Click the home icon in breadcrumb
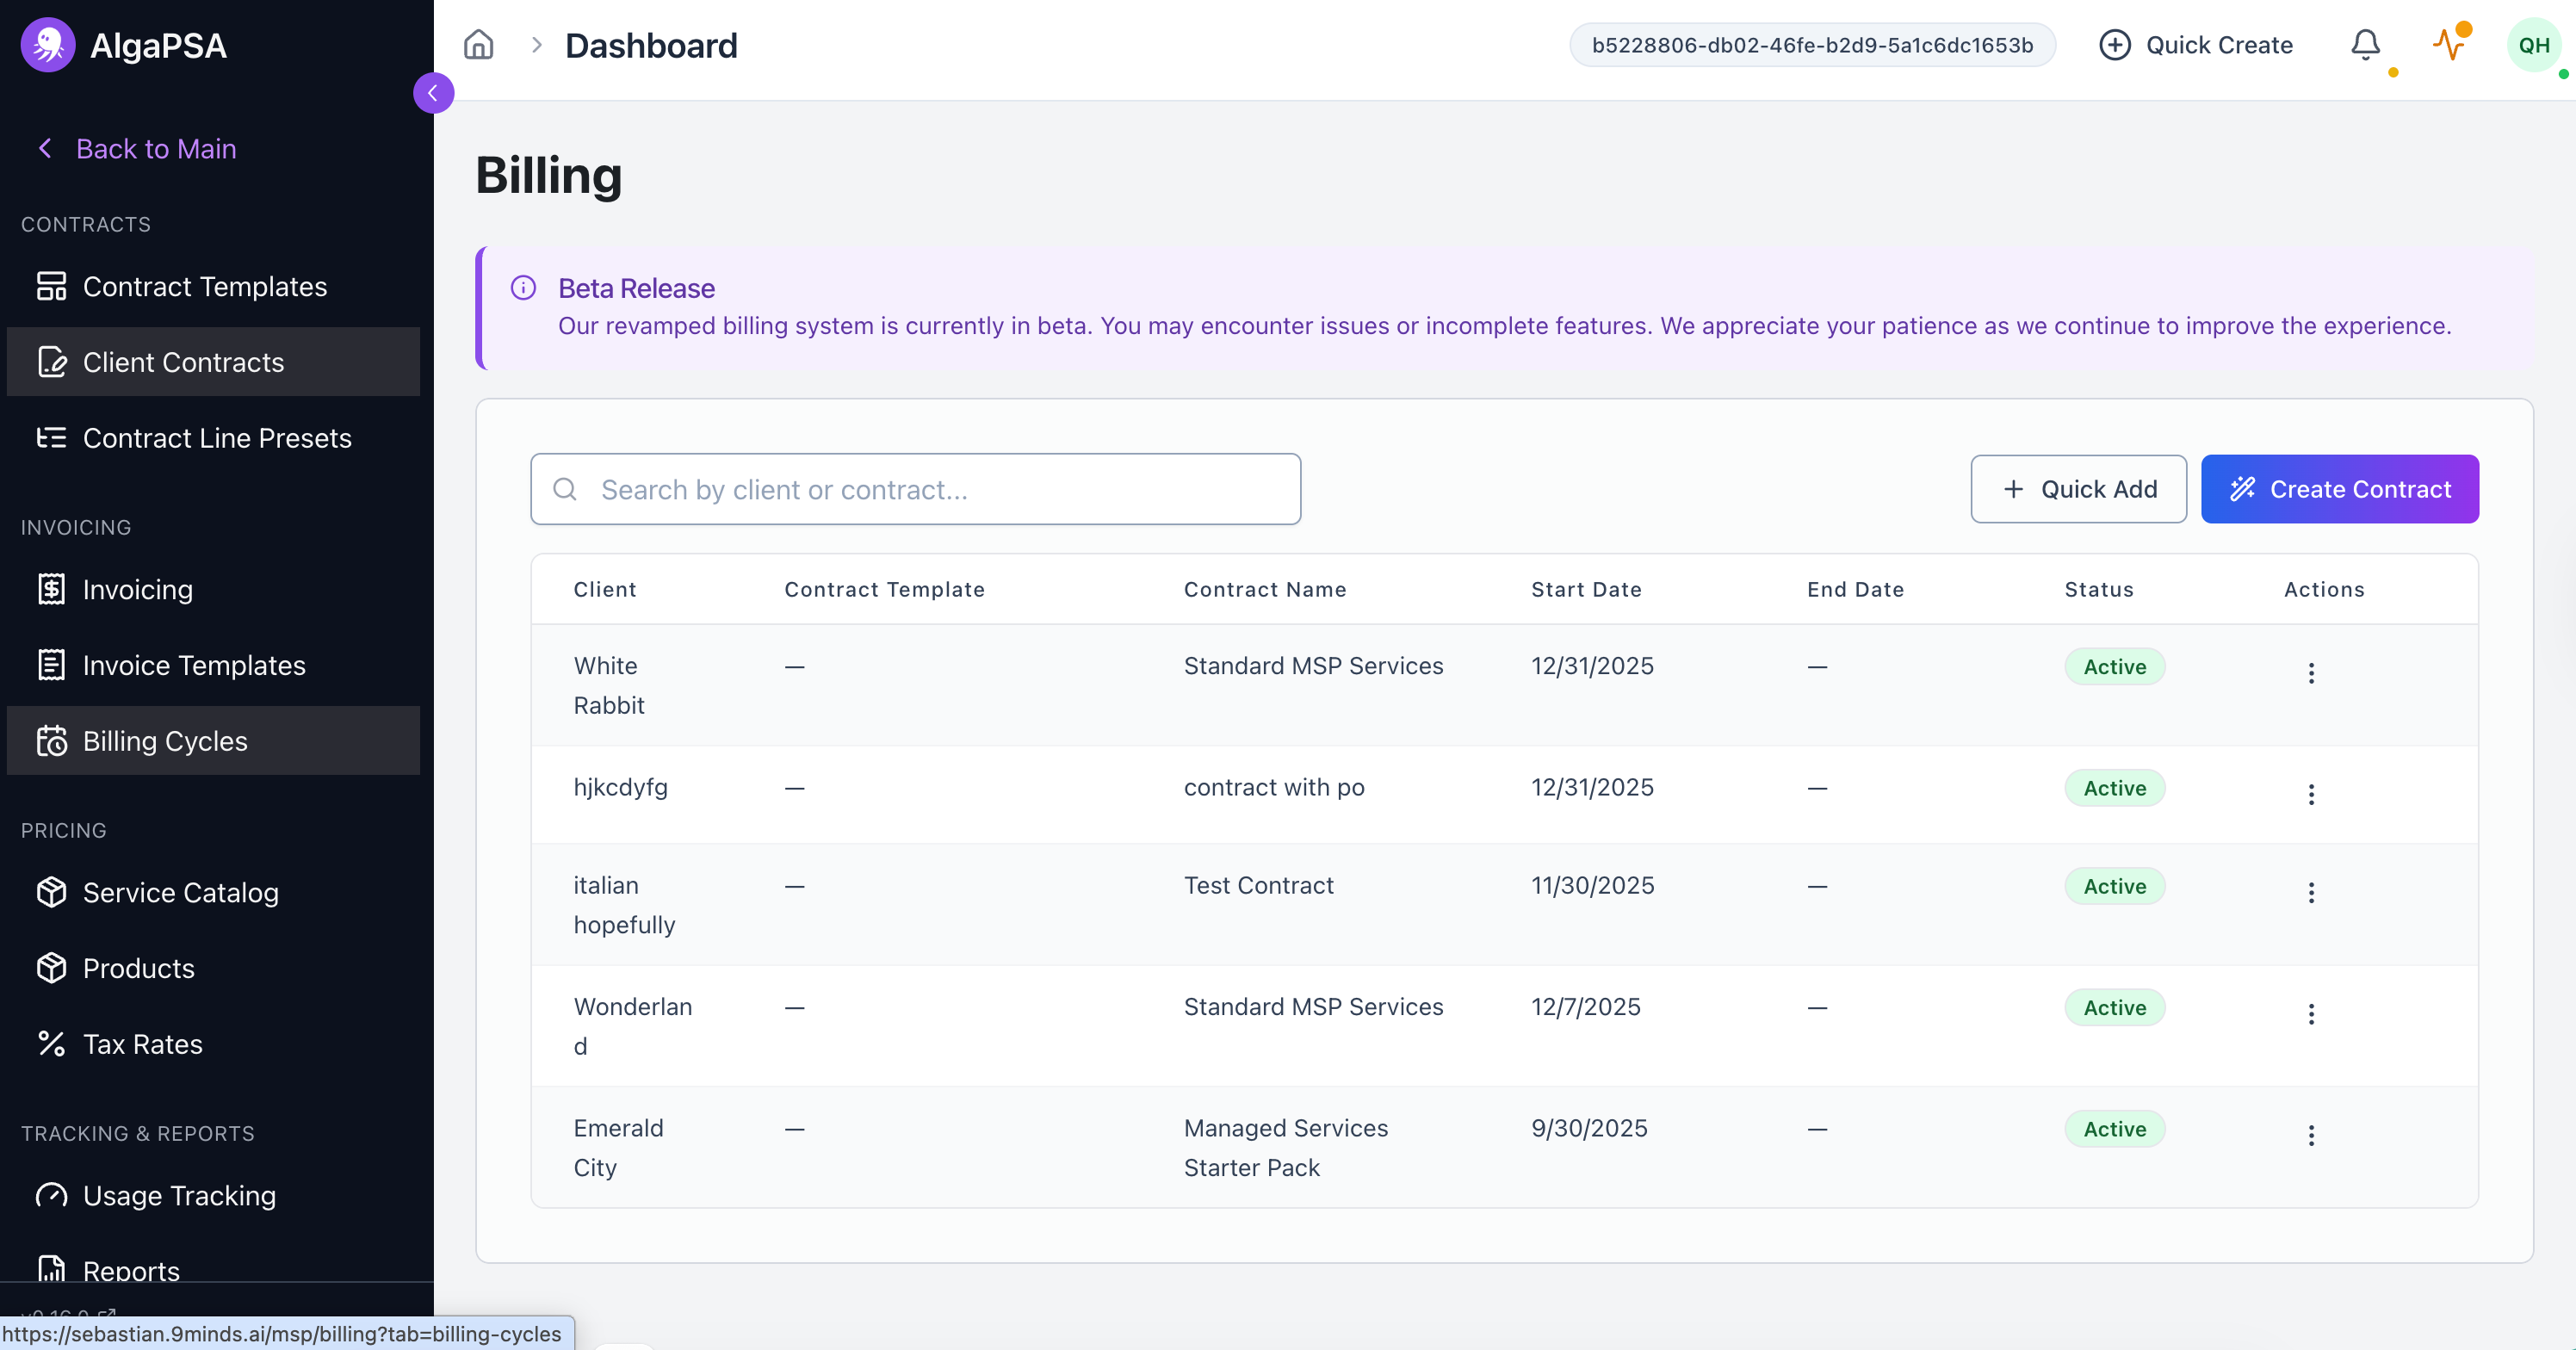The image size is (2576, 1350). pyautogui.click(x=478, y=45)
